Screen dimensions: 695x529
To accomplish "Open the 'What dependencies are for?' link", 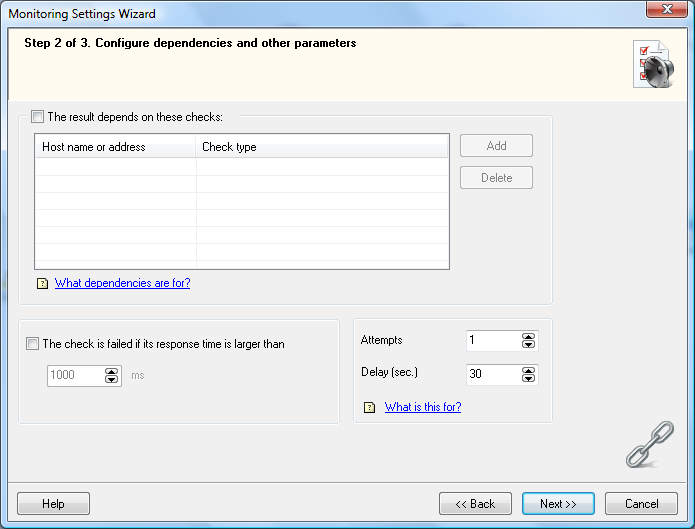I will coord(122,283).
